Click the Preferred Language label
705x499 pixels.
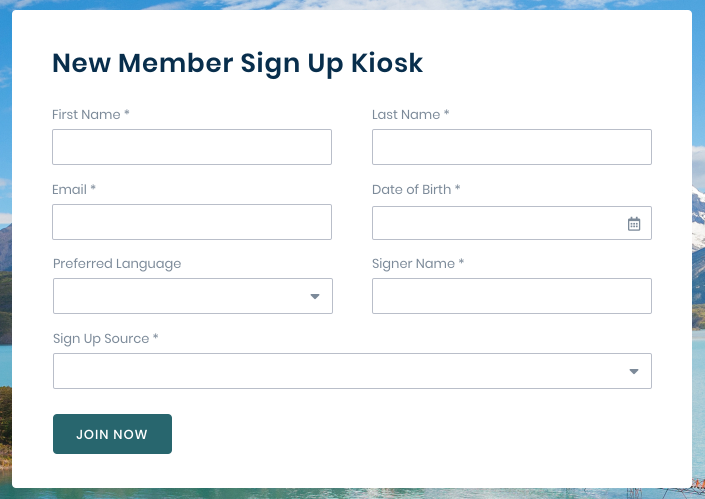pos(117,264)
